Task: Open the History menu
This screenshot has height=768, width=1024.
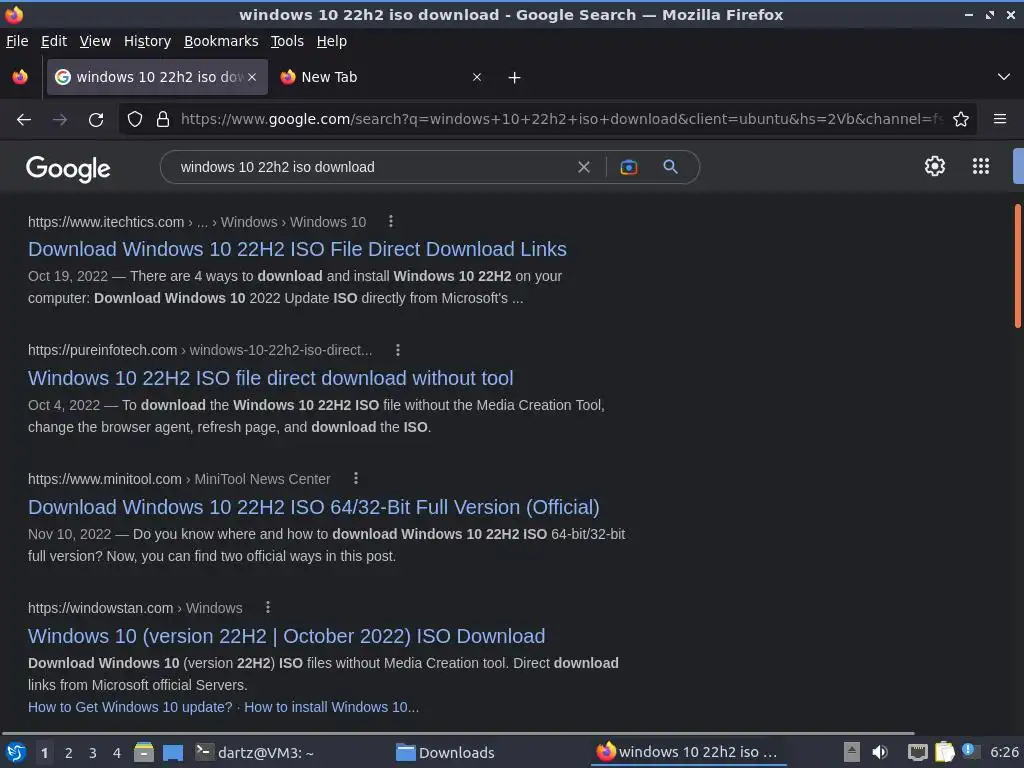Action: click(x=148, y=41)
